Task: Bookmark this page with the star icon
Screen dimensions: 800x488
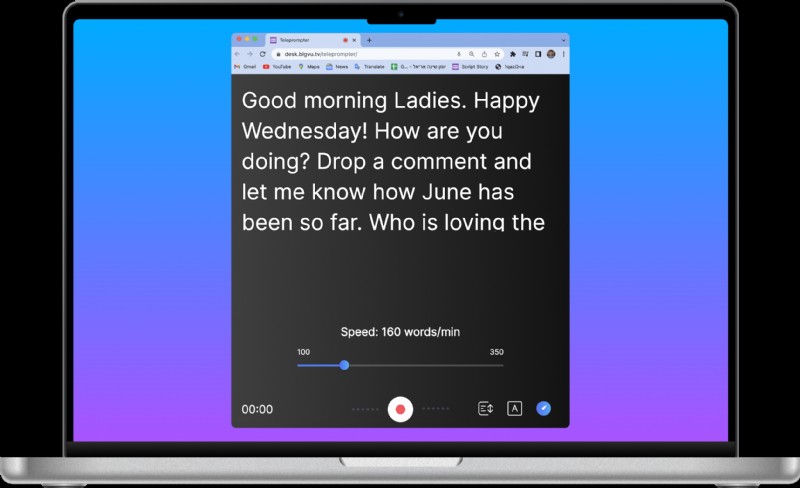Action: click(x=497, y=54)
